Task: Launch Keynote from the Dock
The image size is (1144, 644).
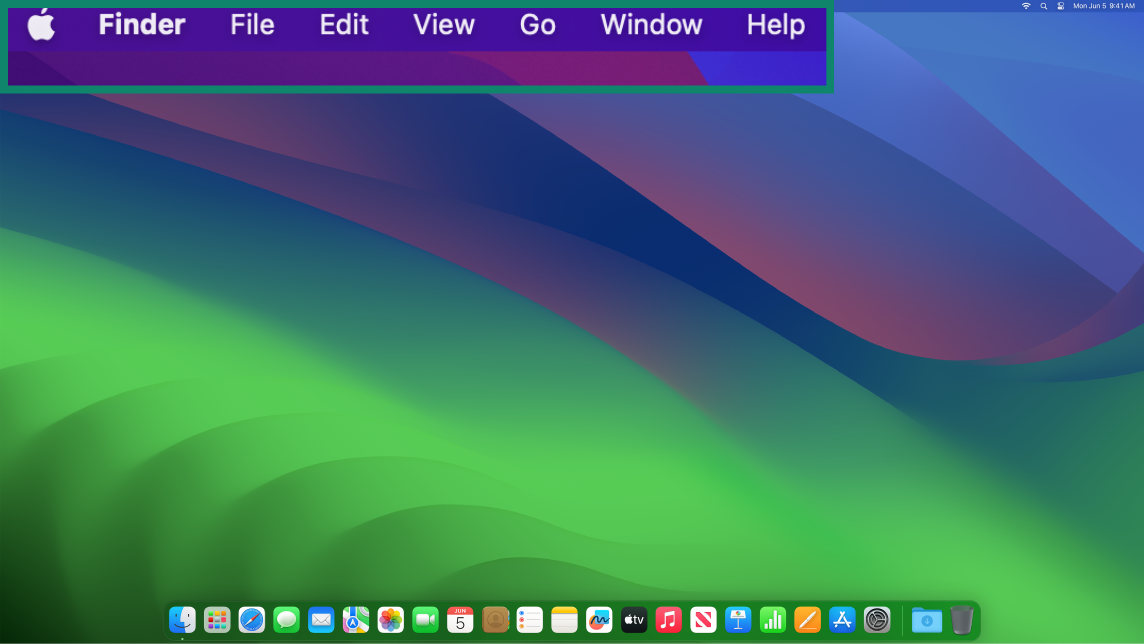Action: tap(739, 620)
